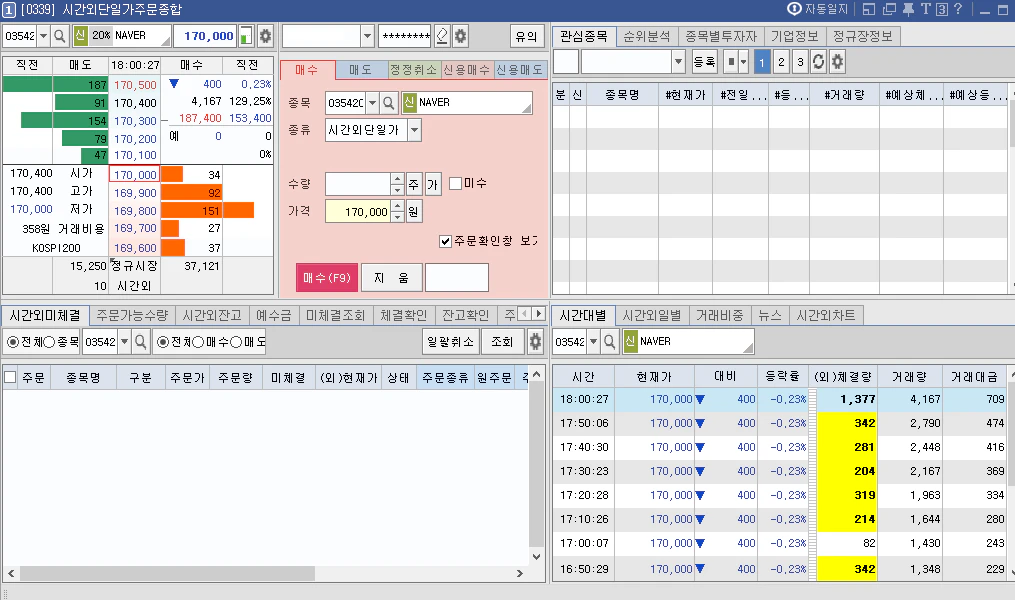Open watchlist settings gear icon

837,61
